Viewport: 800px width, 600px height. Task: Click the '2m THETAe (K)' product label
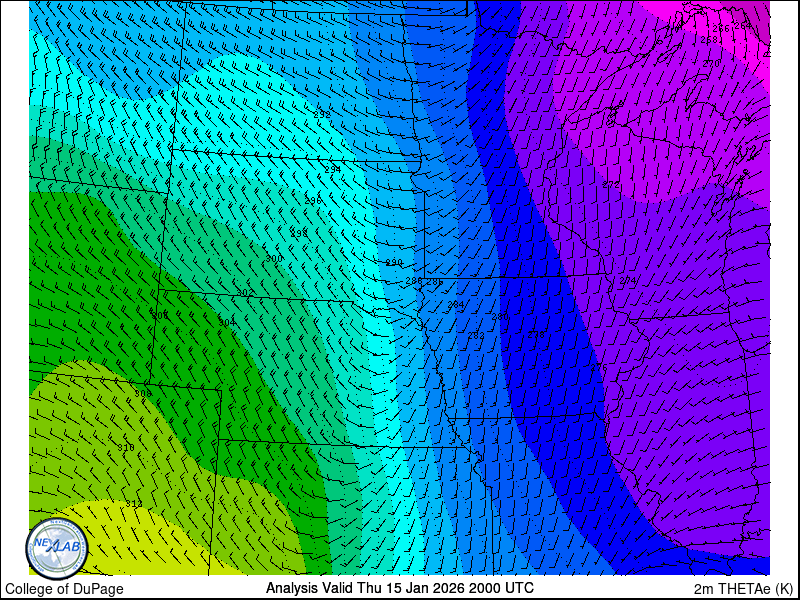click(x=743, y=588)
